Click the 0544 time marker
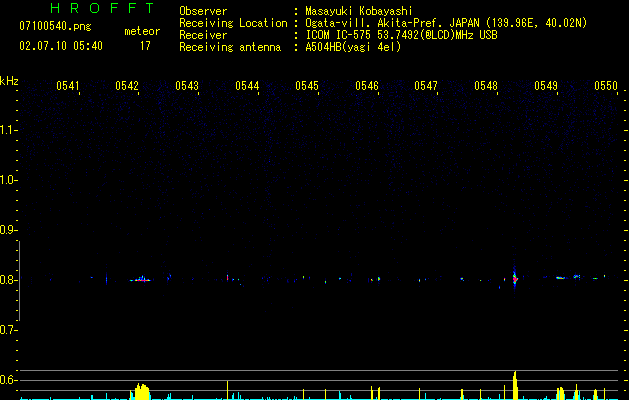The height and width of the screenshot is (400, 629). tap(247, 86)
